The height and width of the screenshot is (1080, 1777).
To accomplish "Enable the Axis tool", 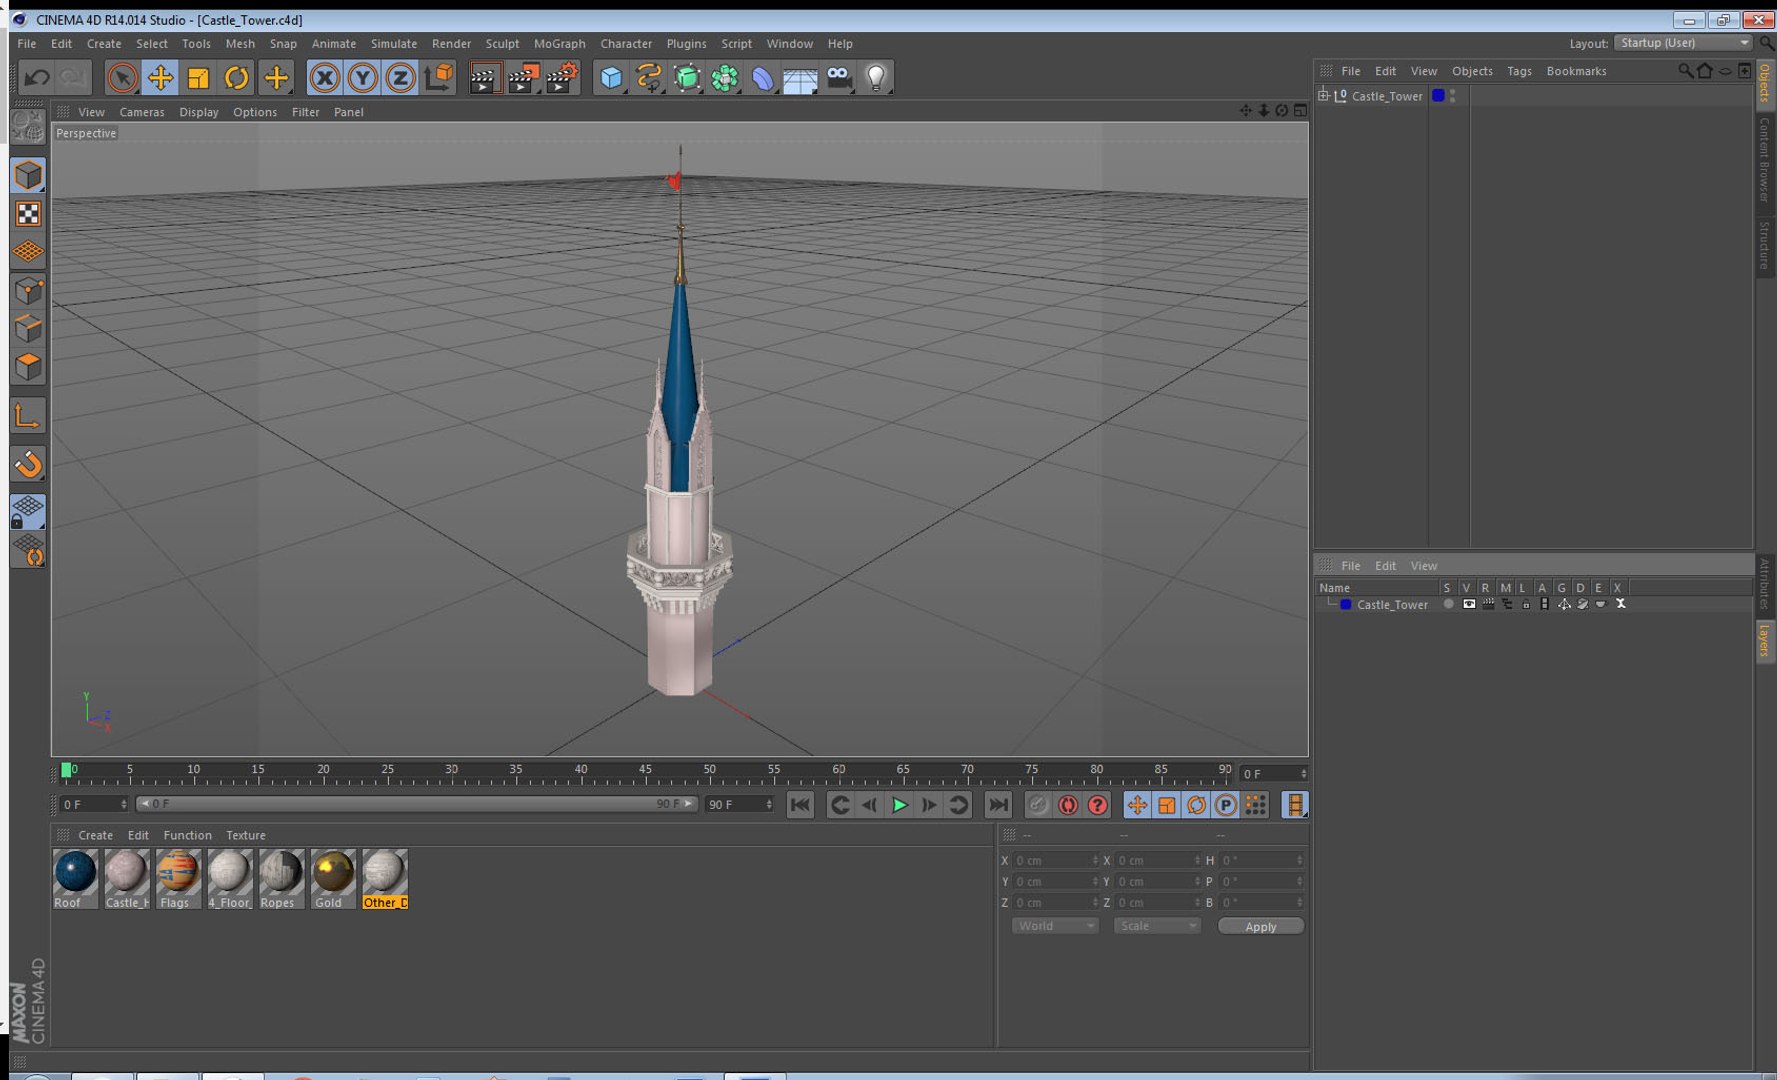I will pos(28,416).
